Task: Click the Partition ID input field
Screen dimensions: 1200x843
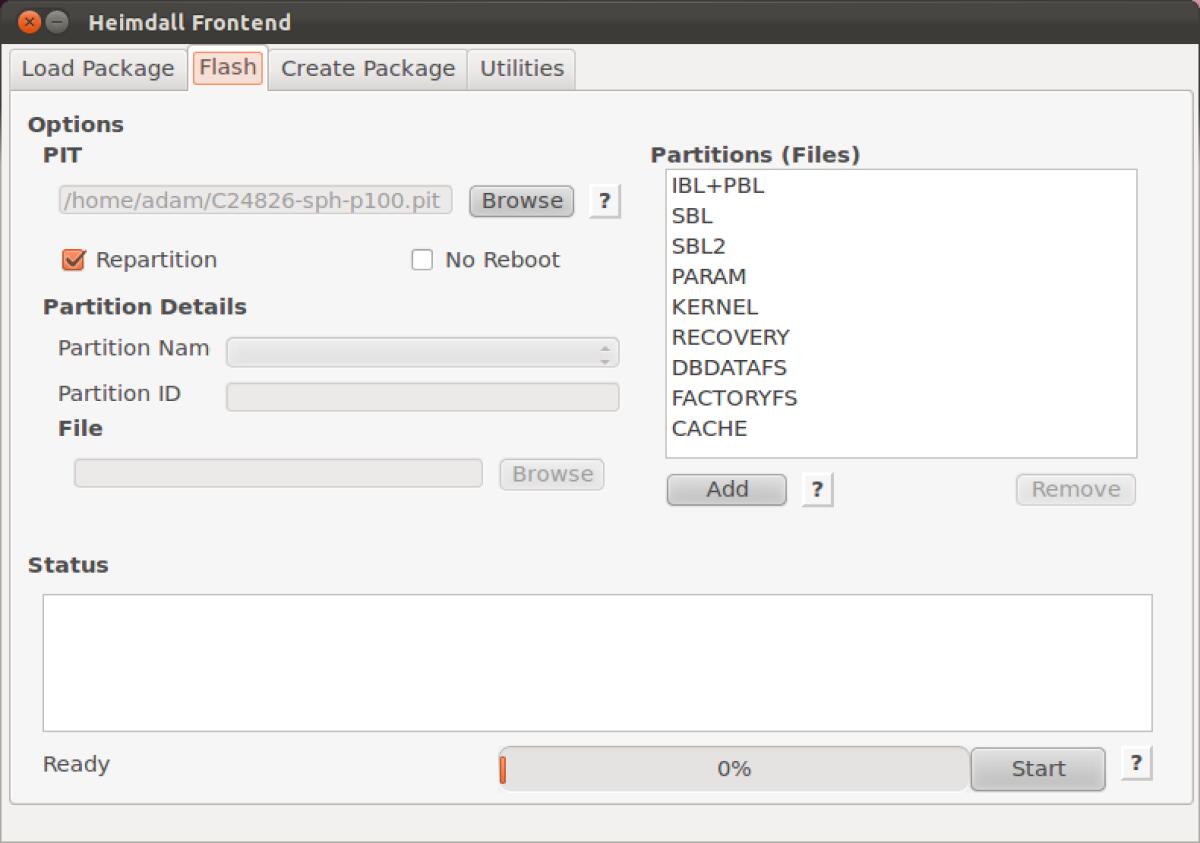Action: click(422, 396)
